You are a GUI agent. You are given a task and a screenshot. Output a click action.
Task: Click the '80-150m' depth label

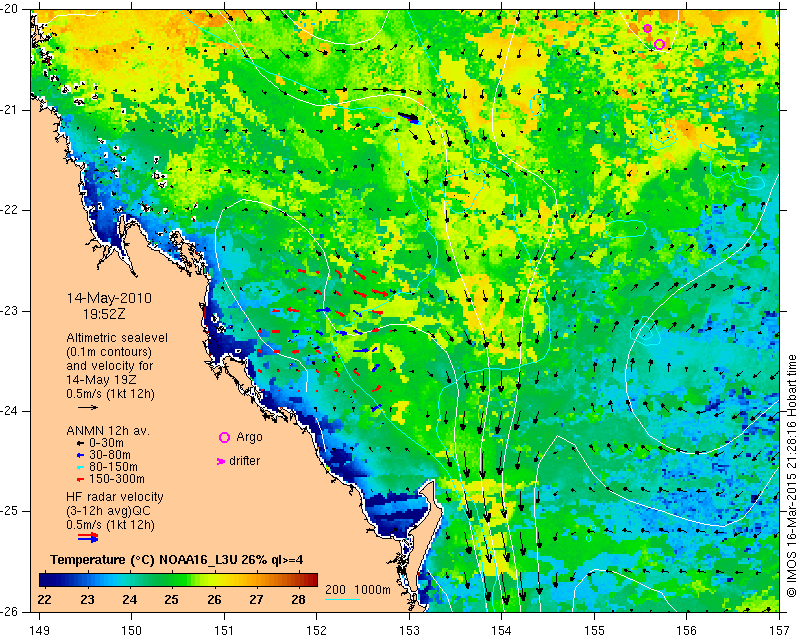113,467
